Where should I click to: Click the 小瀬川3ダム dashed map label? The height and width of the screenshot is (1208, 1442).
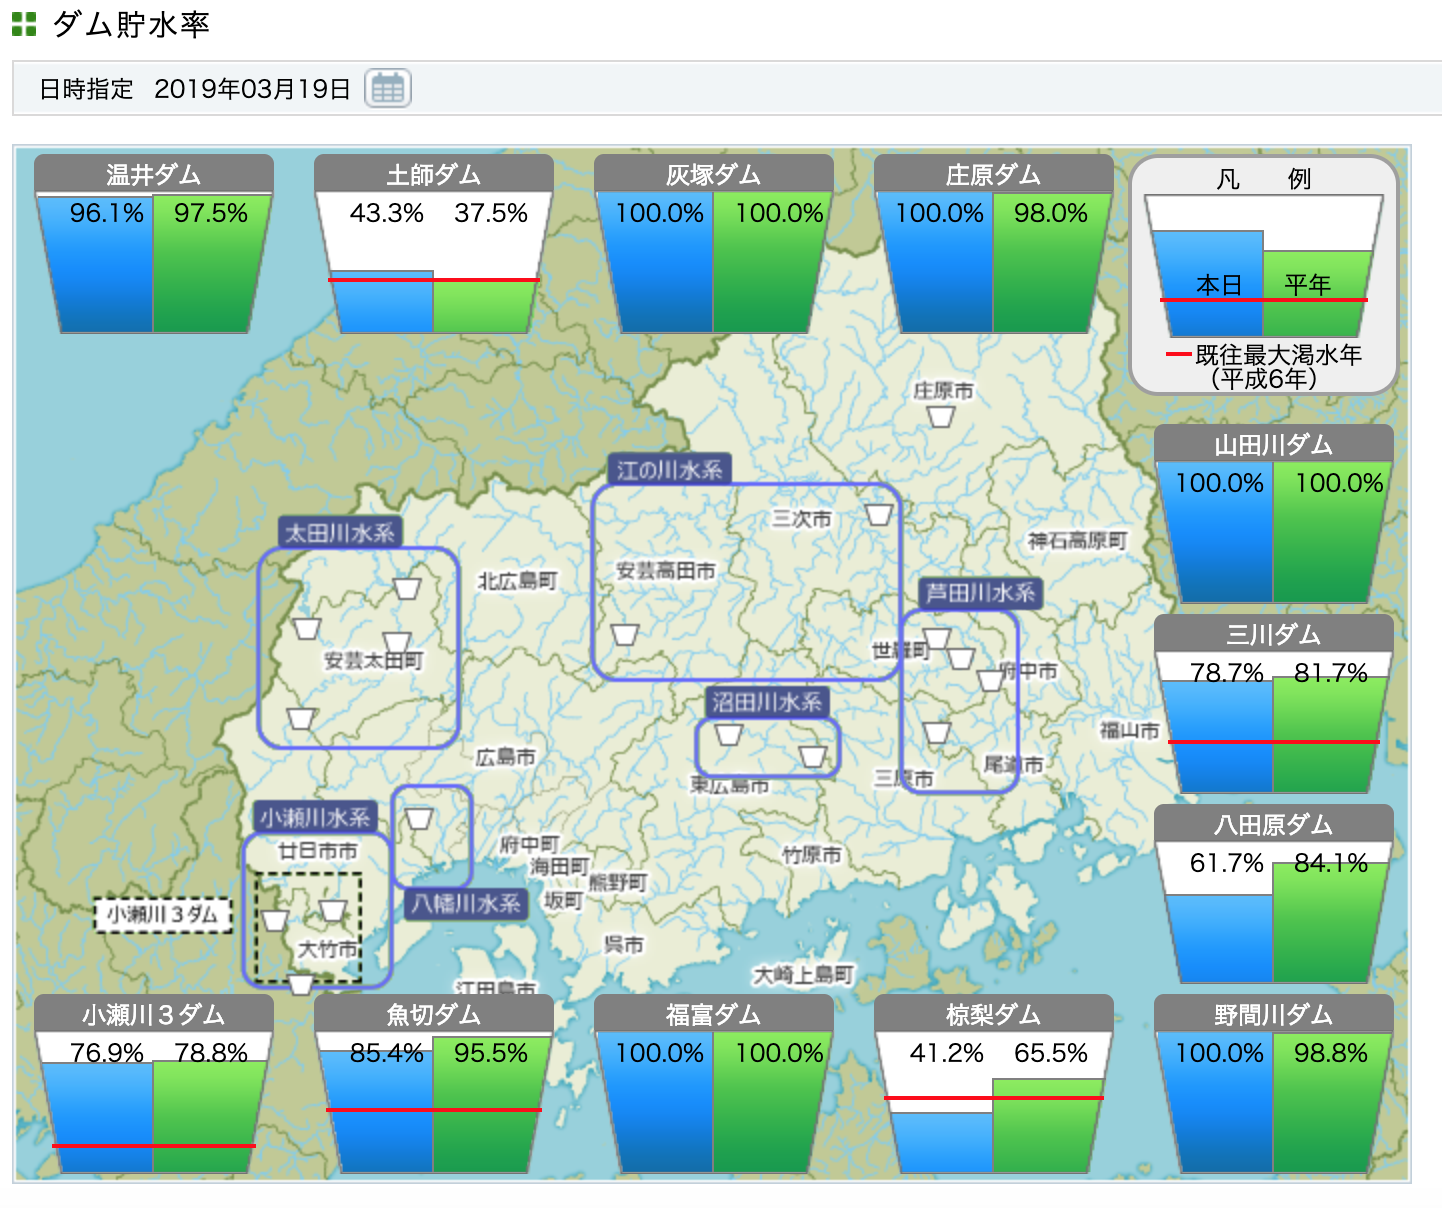click(x=163, y=914)
